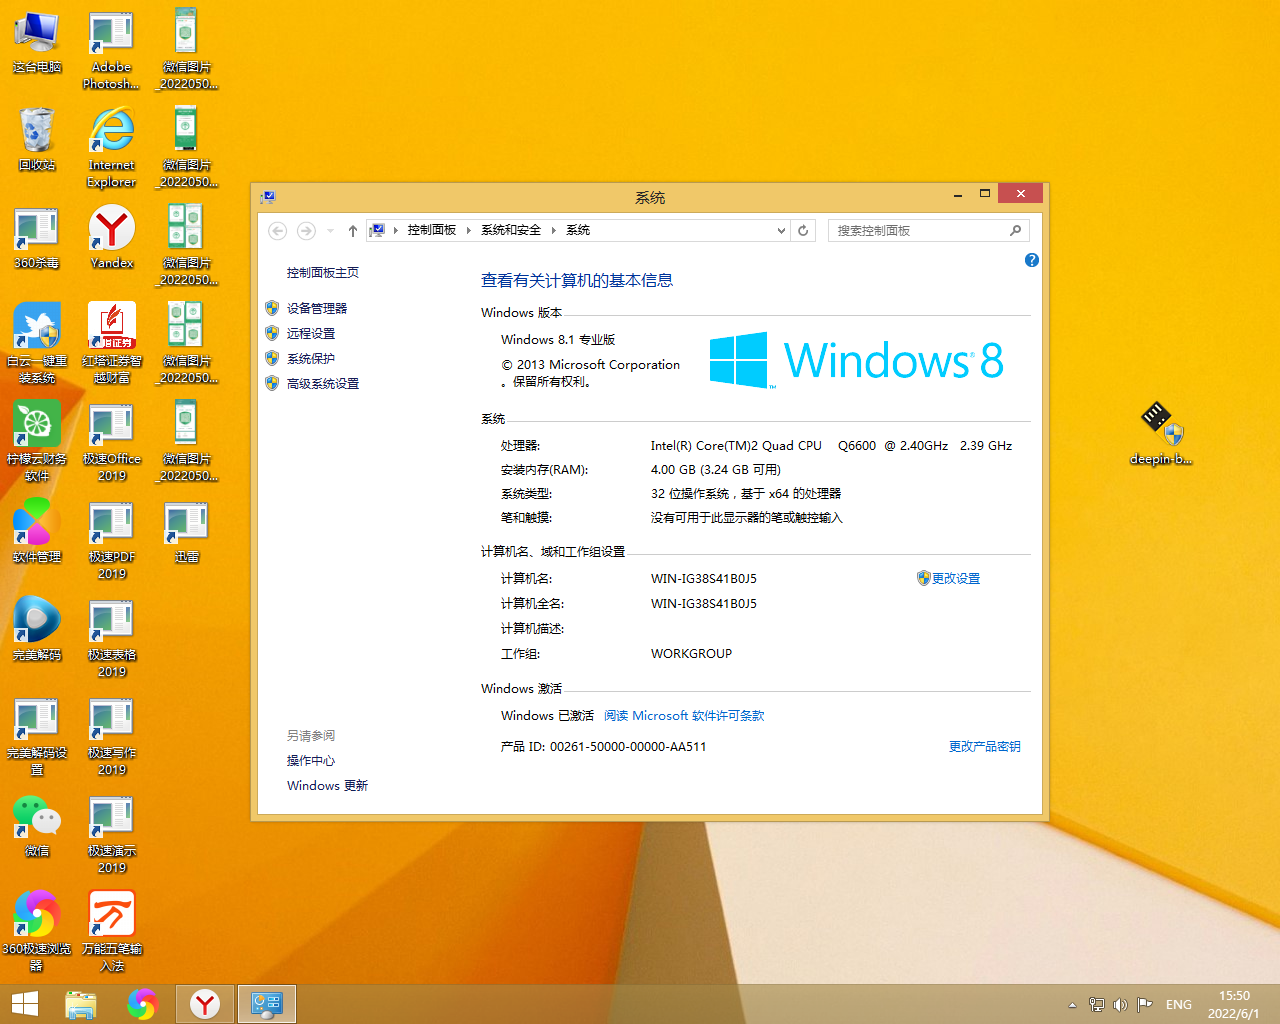Expand the recent locations dropdown arrow
The width and height of the screenshot is (1280, 1024).
(330, 231)
